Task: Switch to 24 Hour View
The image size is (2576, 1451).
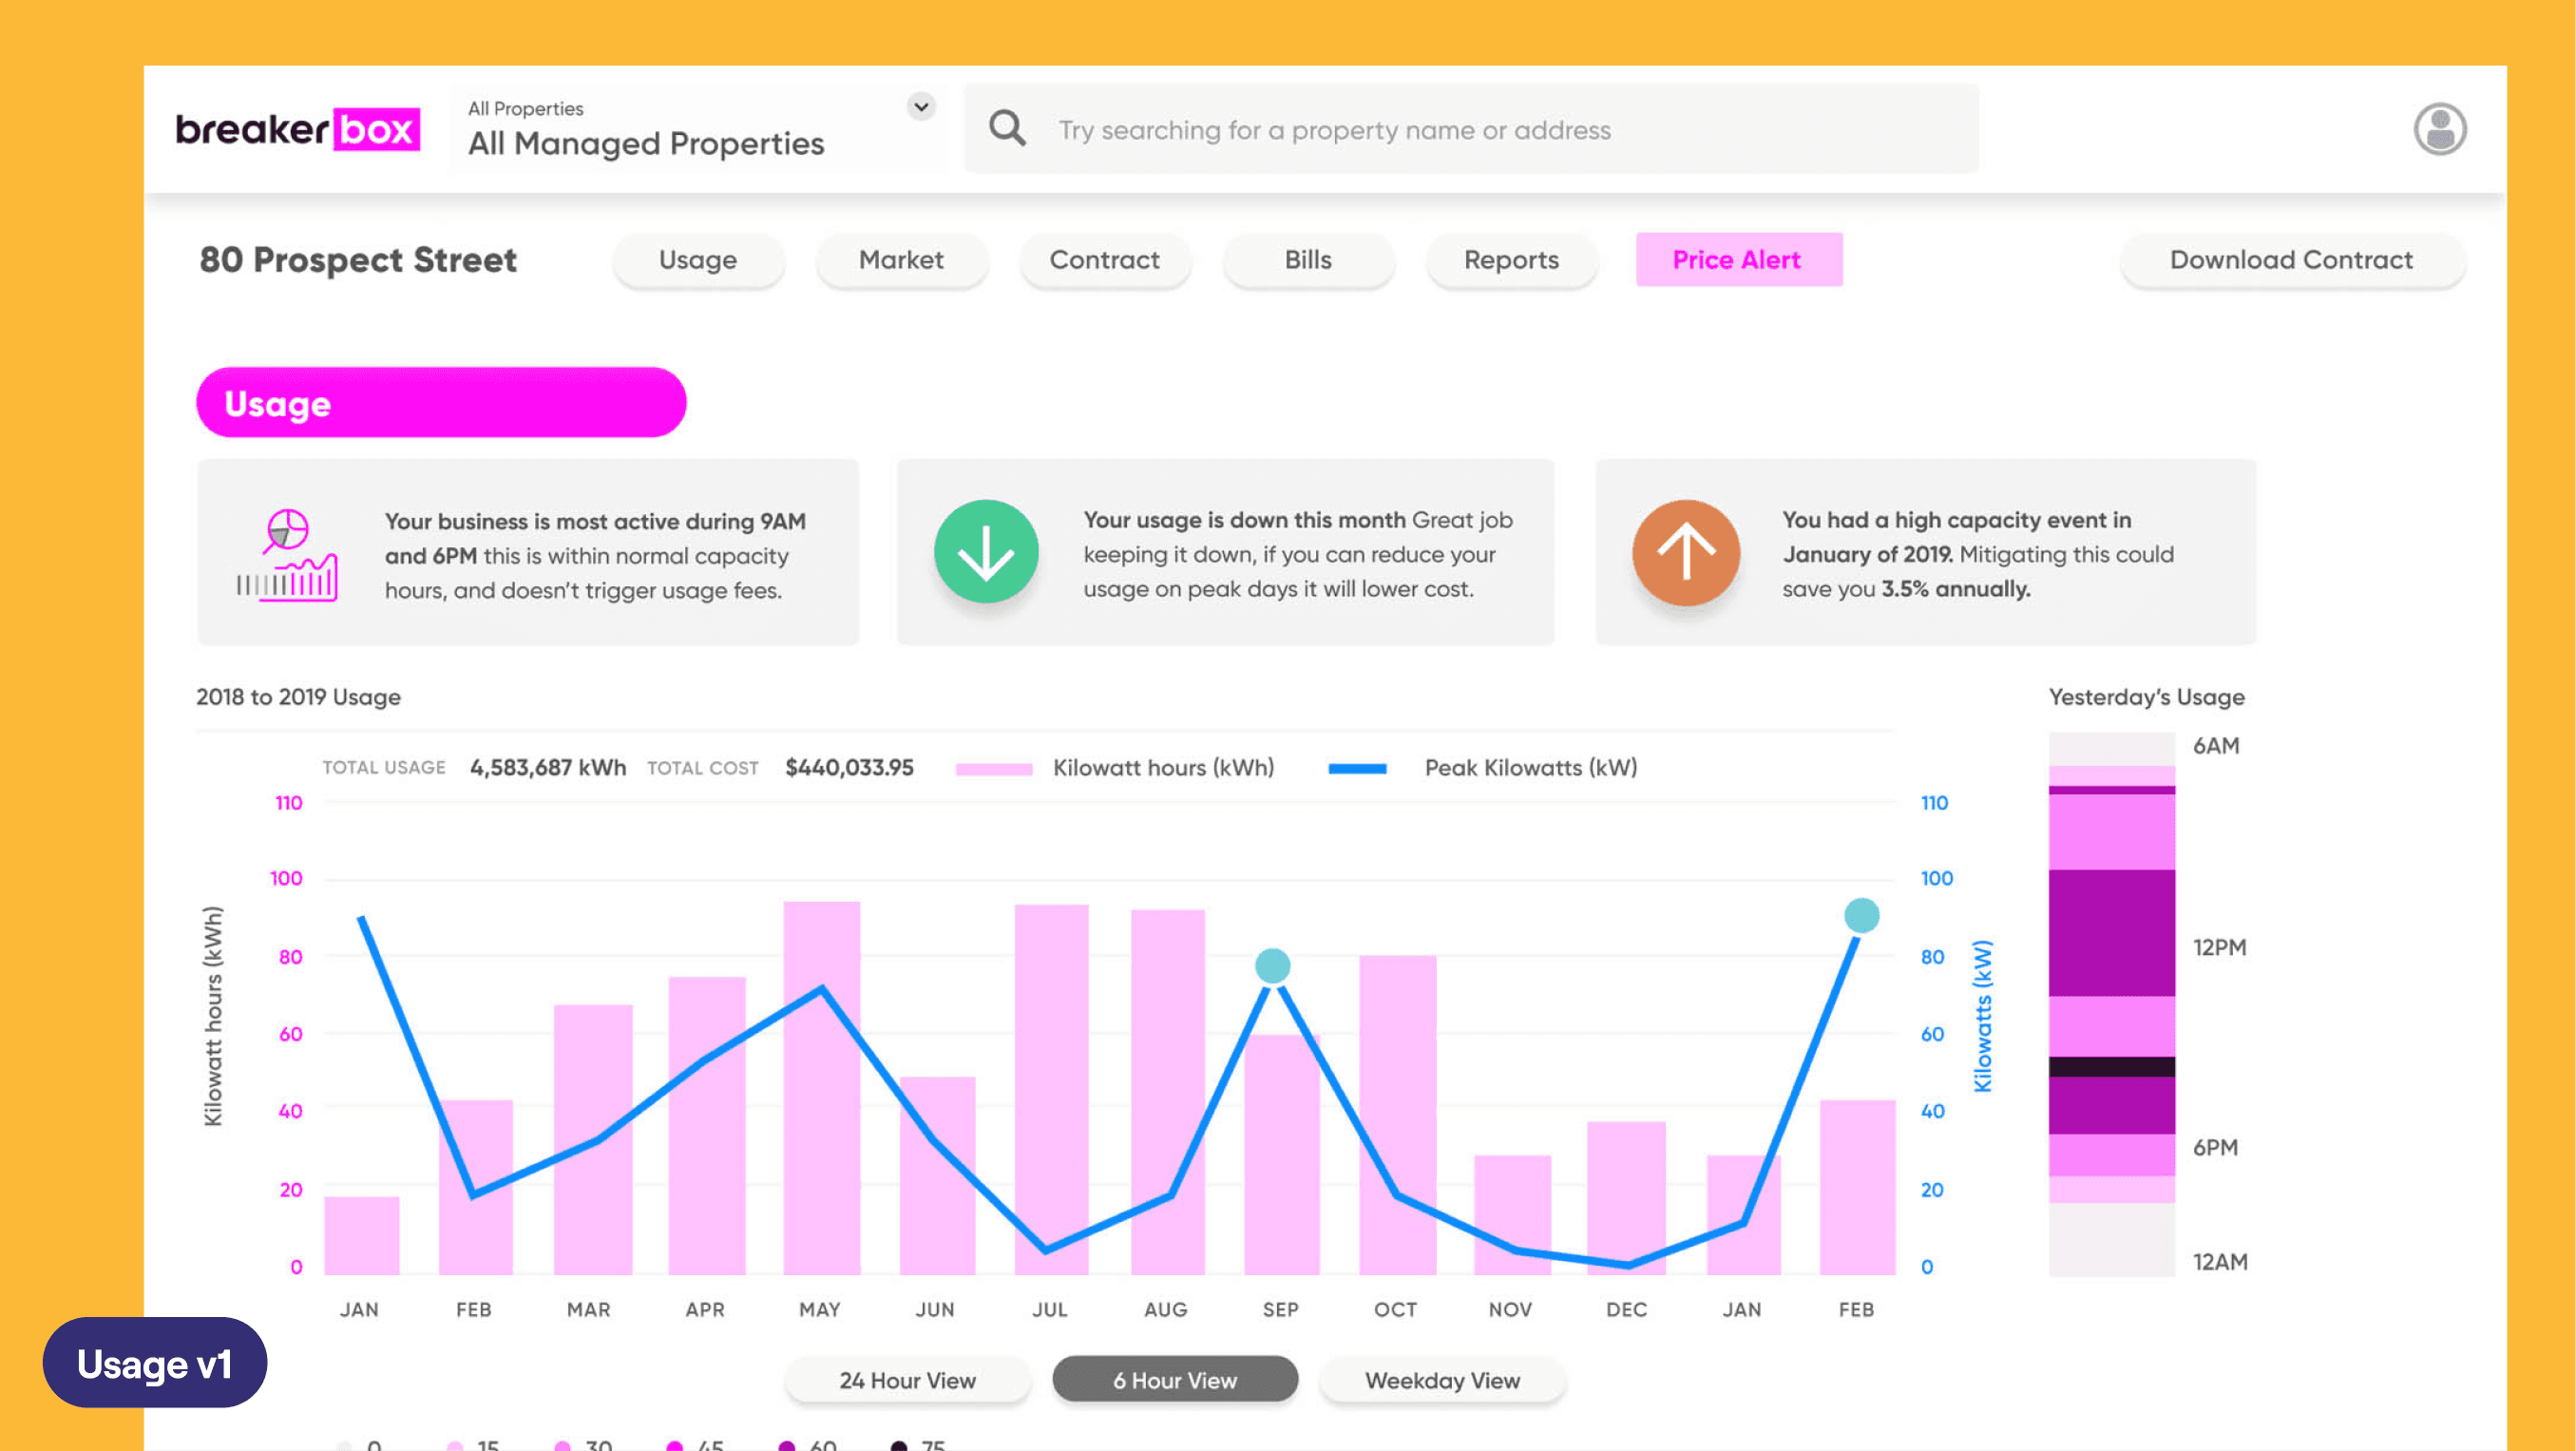Action: [907, 1380]
